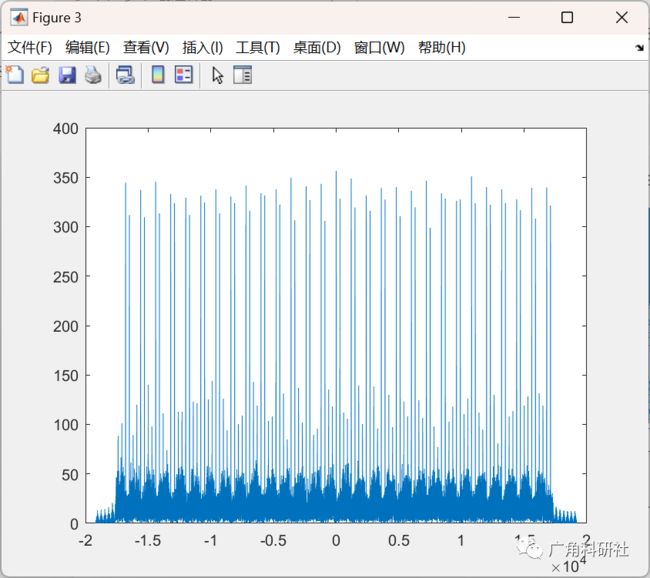Minimize the Figure 3 window
This screenshot has width=650, height=578.
pos(514,17)
